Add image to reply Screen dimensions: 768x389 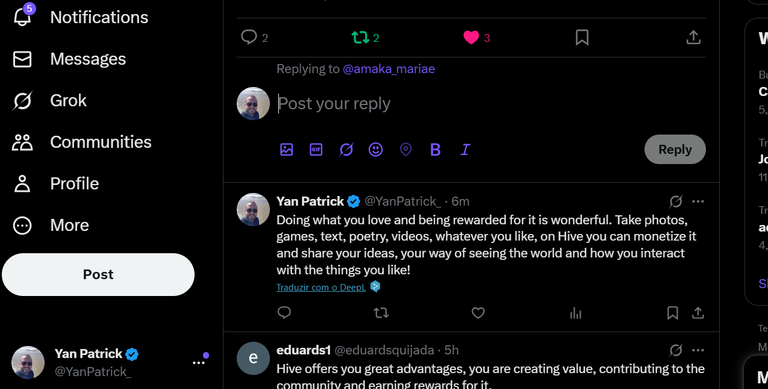[x=287, y=149]
